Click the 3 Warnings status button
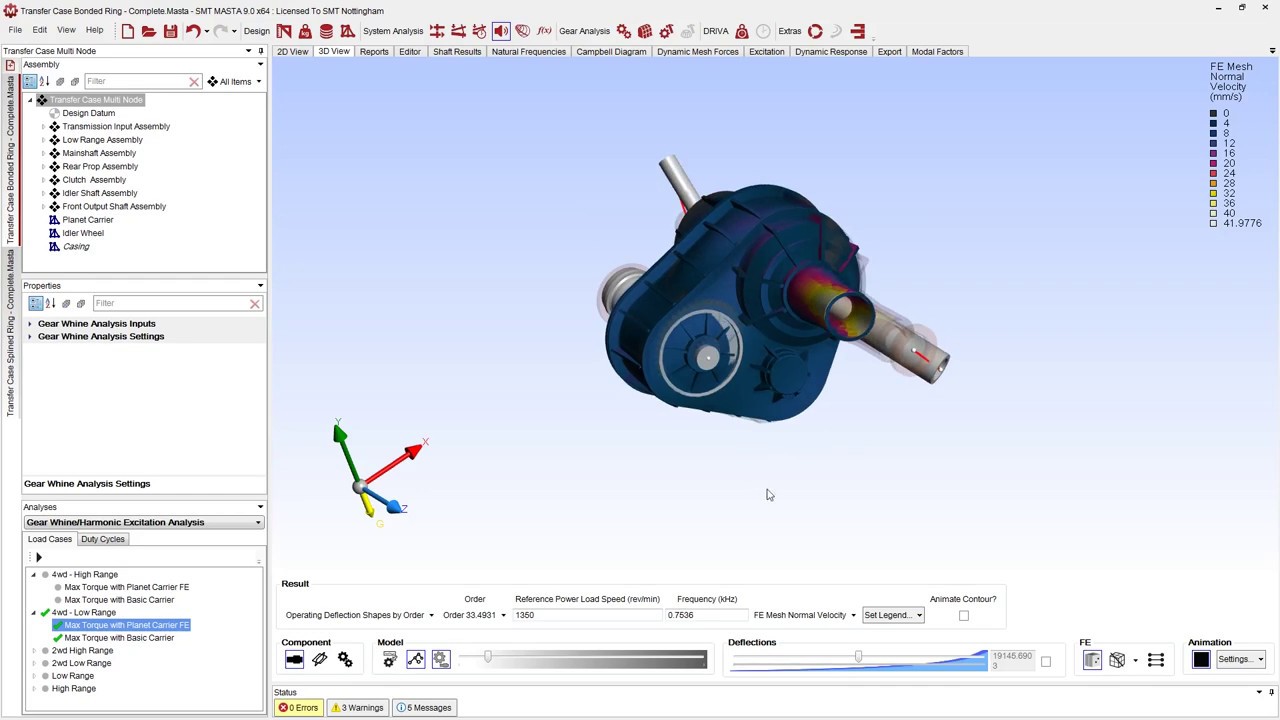1280x720 pixels. click(x=357, y=708)
